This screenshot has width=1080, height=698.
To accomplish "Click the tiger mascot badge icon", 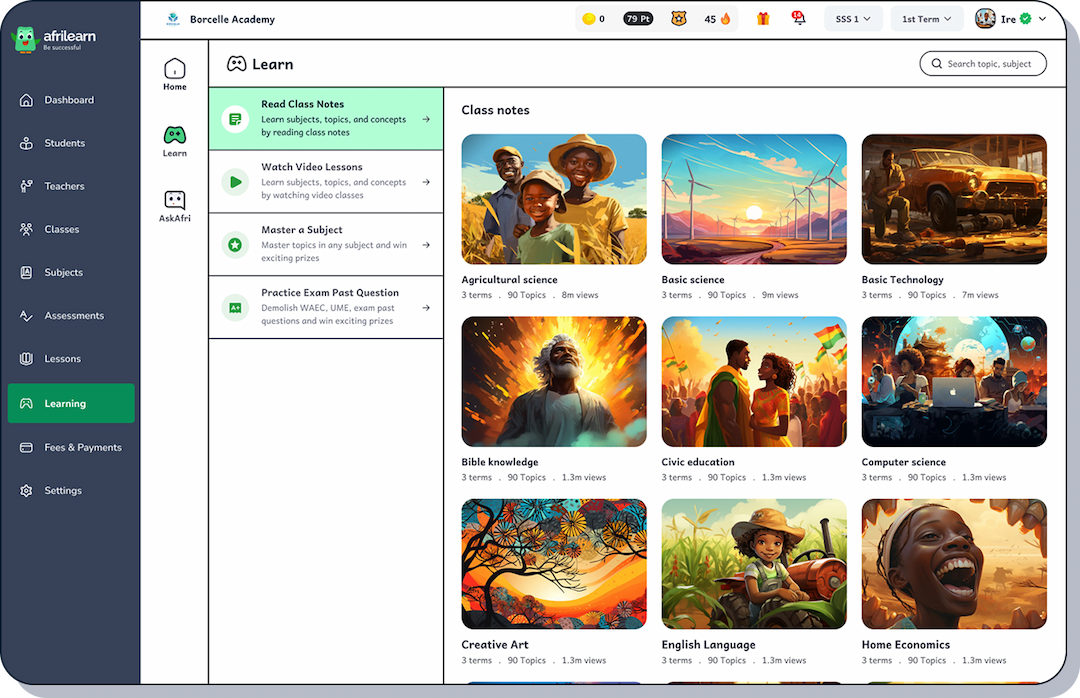I will click(x=679, y=19).
